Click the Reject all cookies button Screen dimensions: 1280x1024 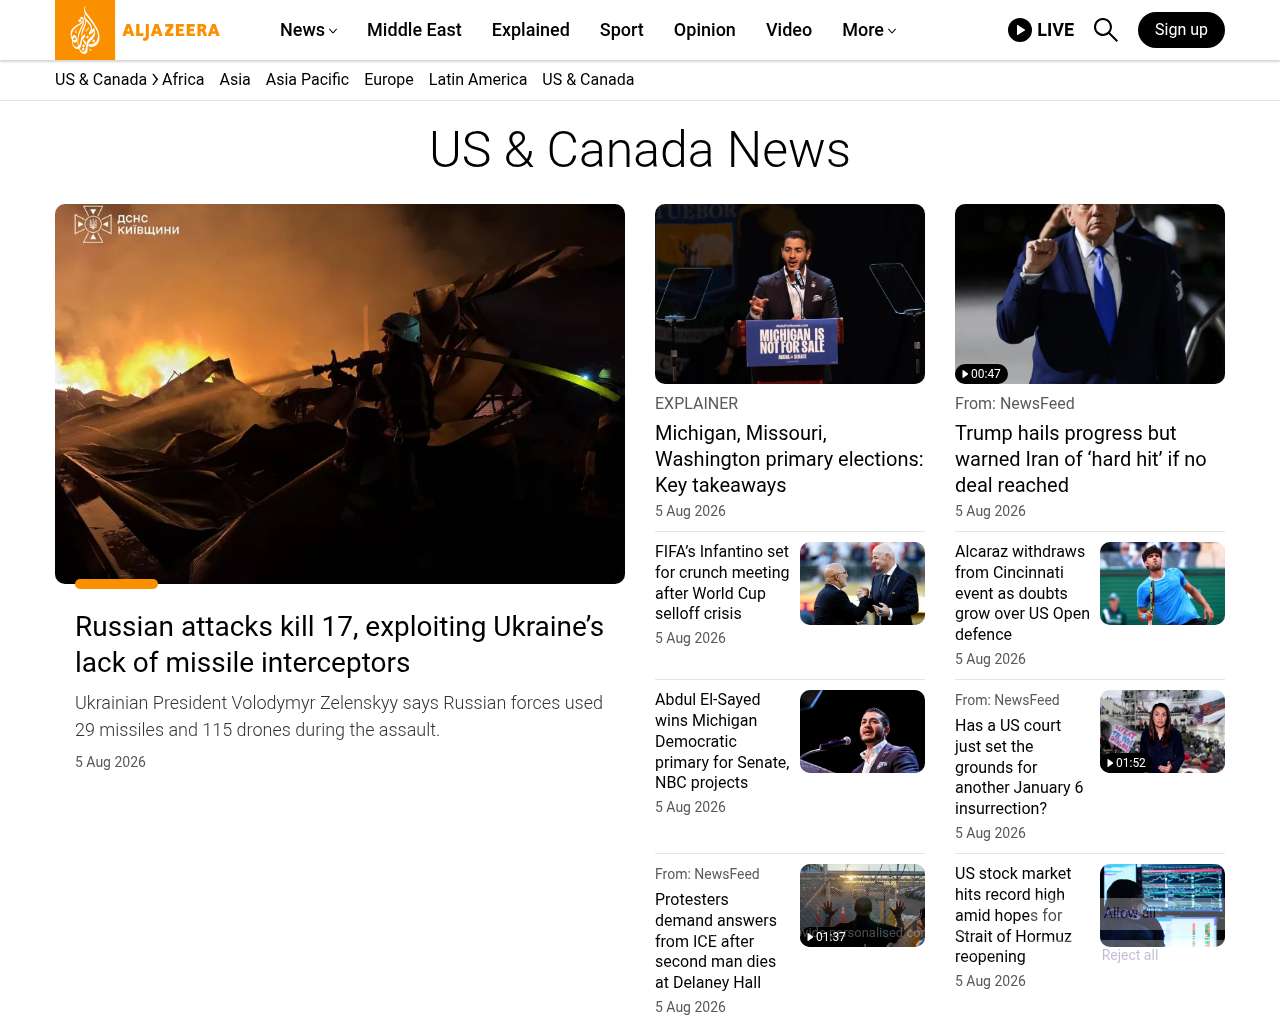click(1130, 955)
